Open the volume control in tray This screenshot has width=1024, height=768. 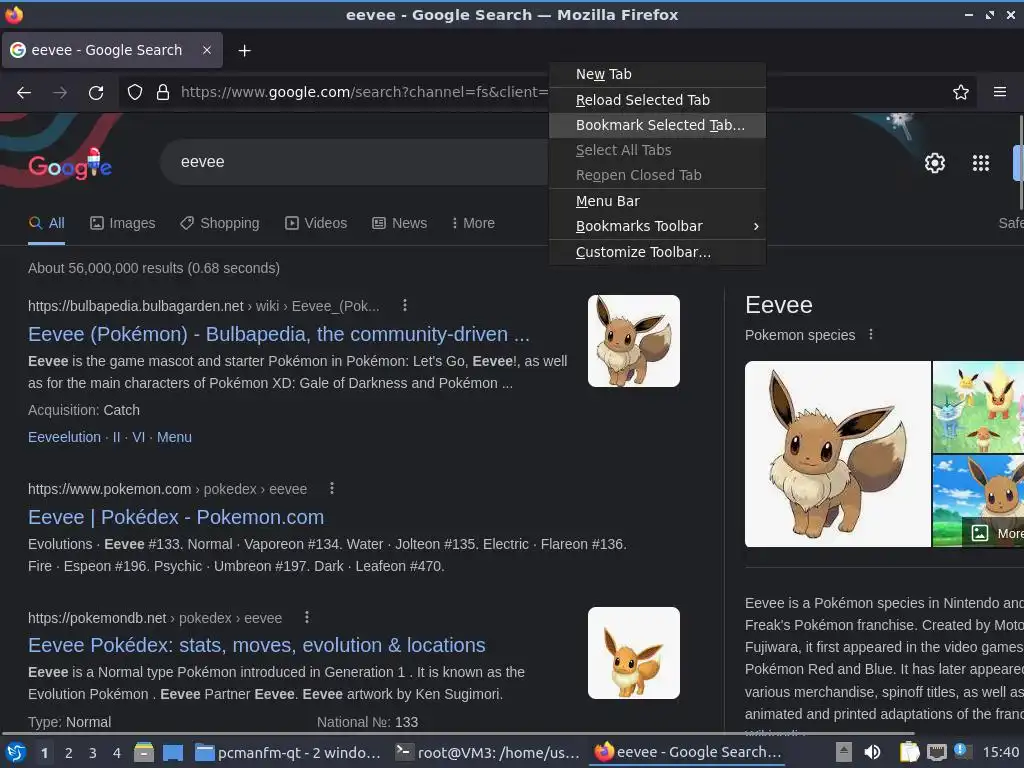coord(872,752)
